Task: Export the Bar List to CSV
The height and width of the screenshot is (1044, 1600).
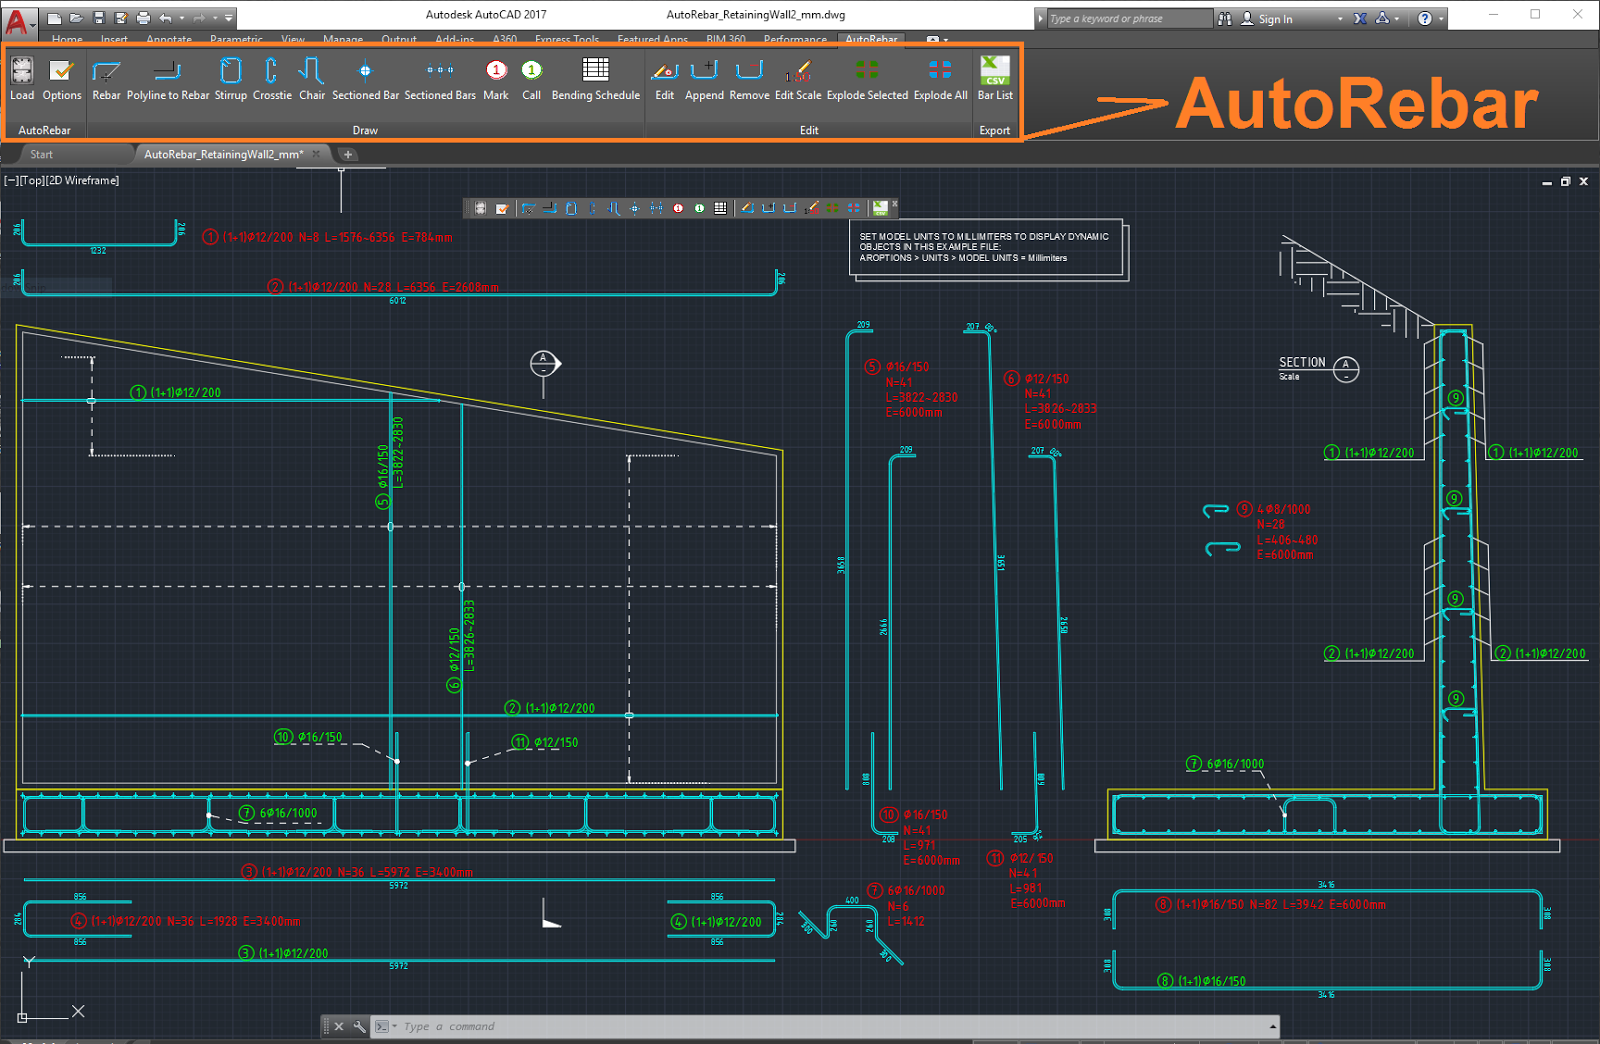Action: (995, 78)
